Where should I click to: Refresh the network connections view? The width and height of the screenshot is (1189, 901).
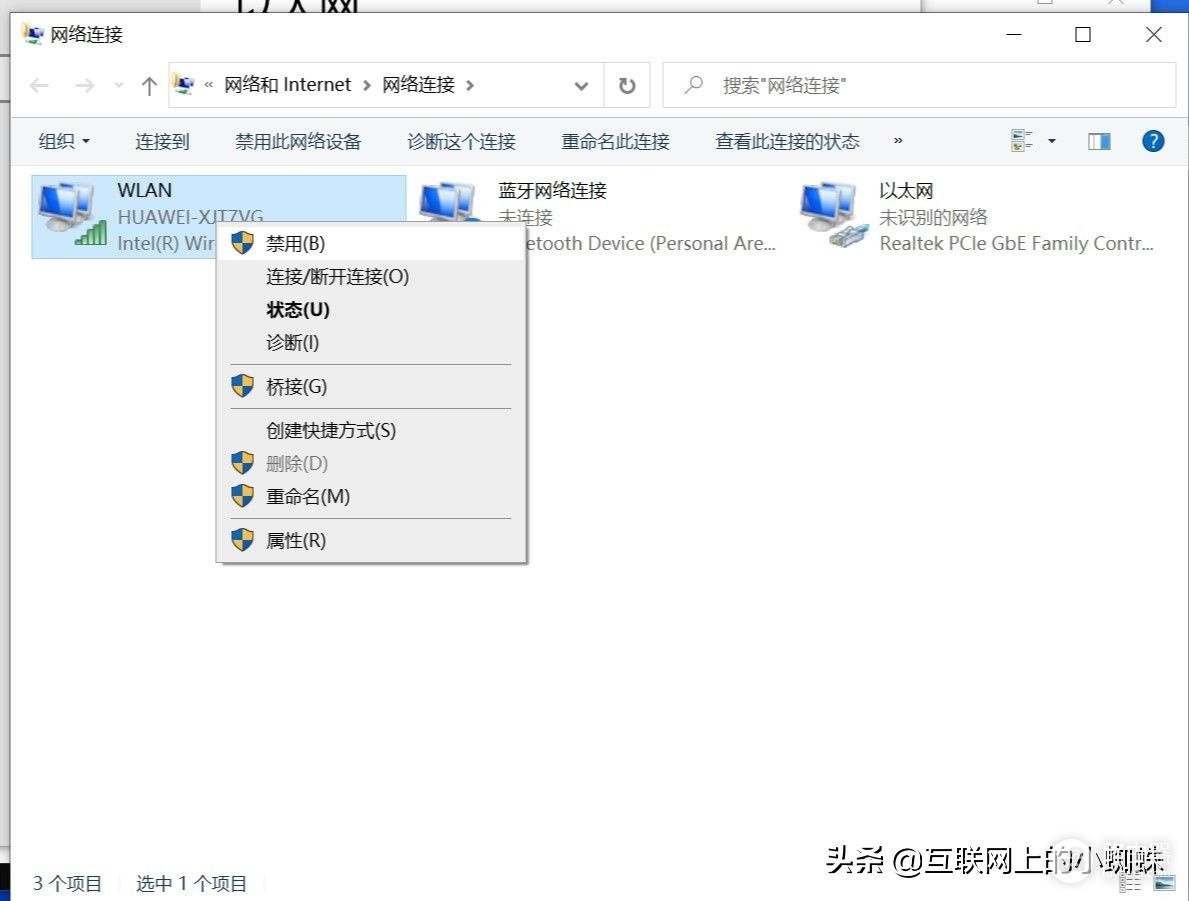tap(627, 86)
